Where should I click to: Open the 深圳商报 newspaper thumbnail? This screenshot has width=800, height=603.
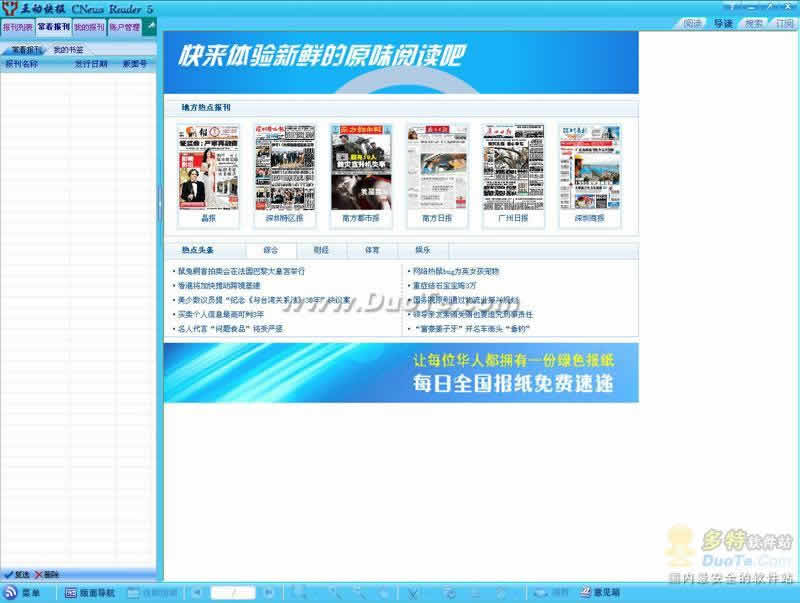(x=590, y=167)
